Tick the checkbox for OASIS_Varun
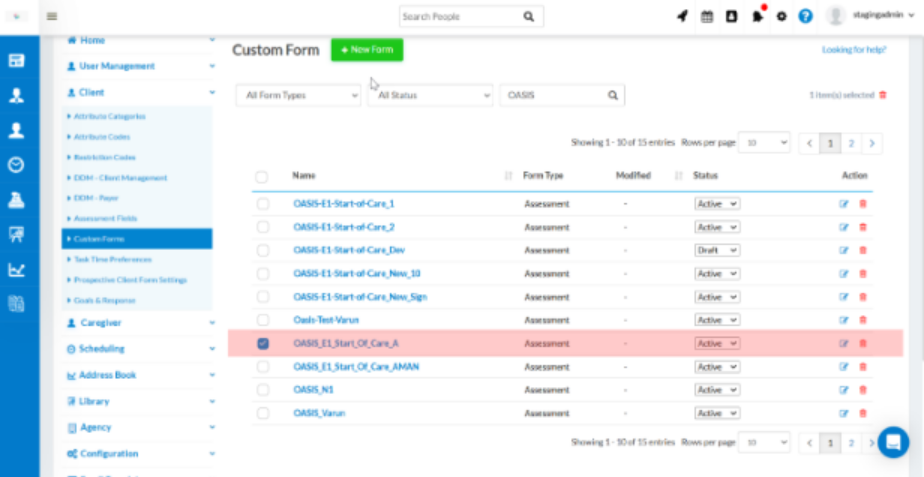This screenshot has width=924, height=477. (263, 413)
